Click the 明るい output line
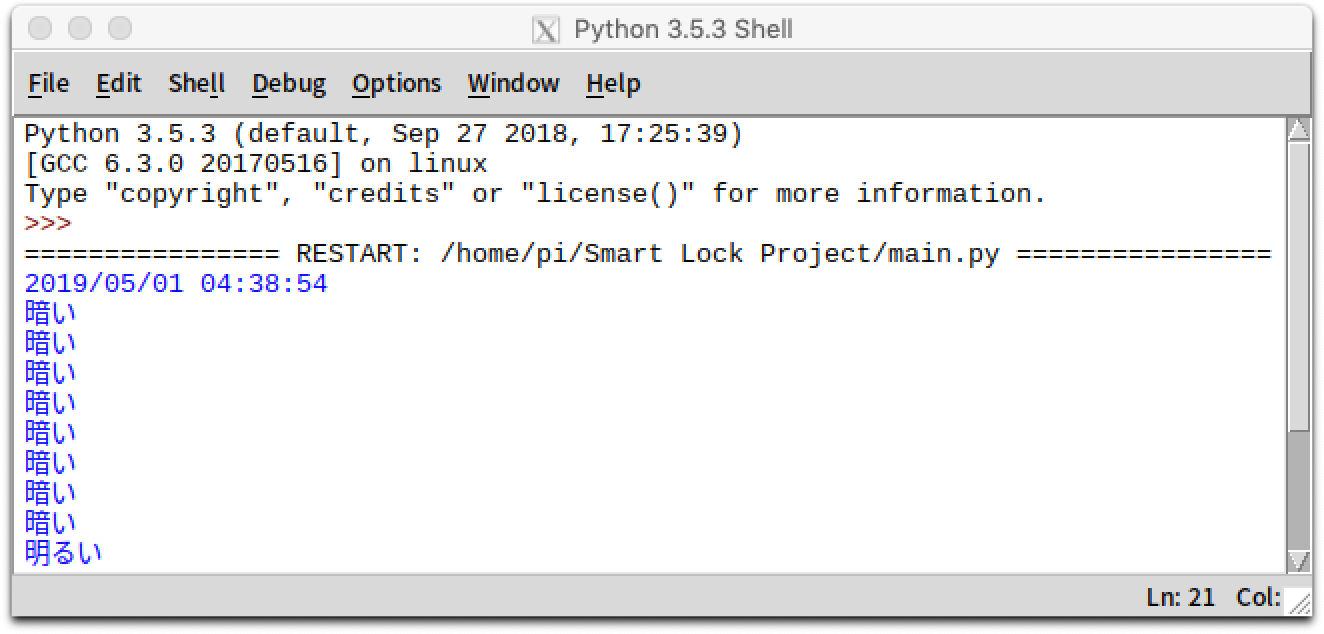This screenshot has height=634, width=1324. tap(63, 553)
